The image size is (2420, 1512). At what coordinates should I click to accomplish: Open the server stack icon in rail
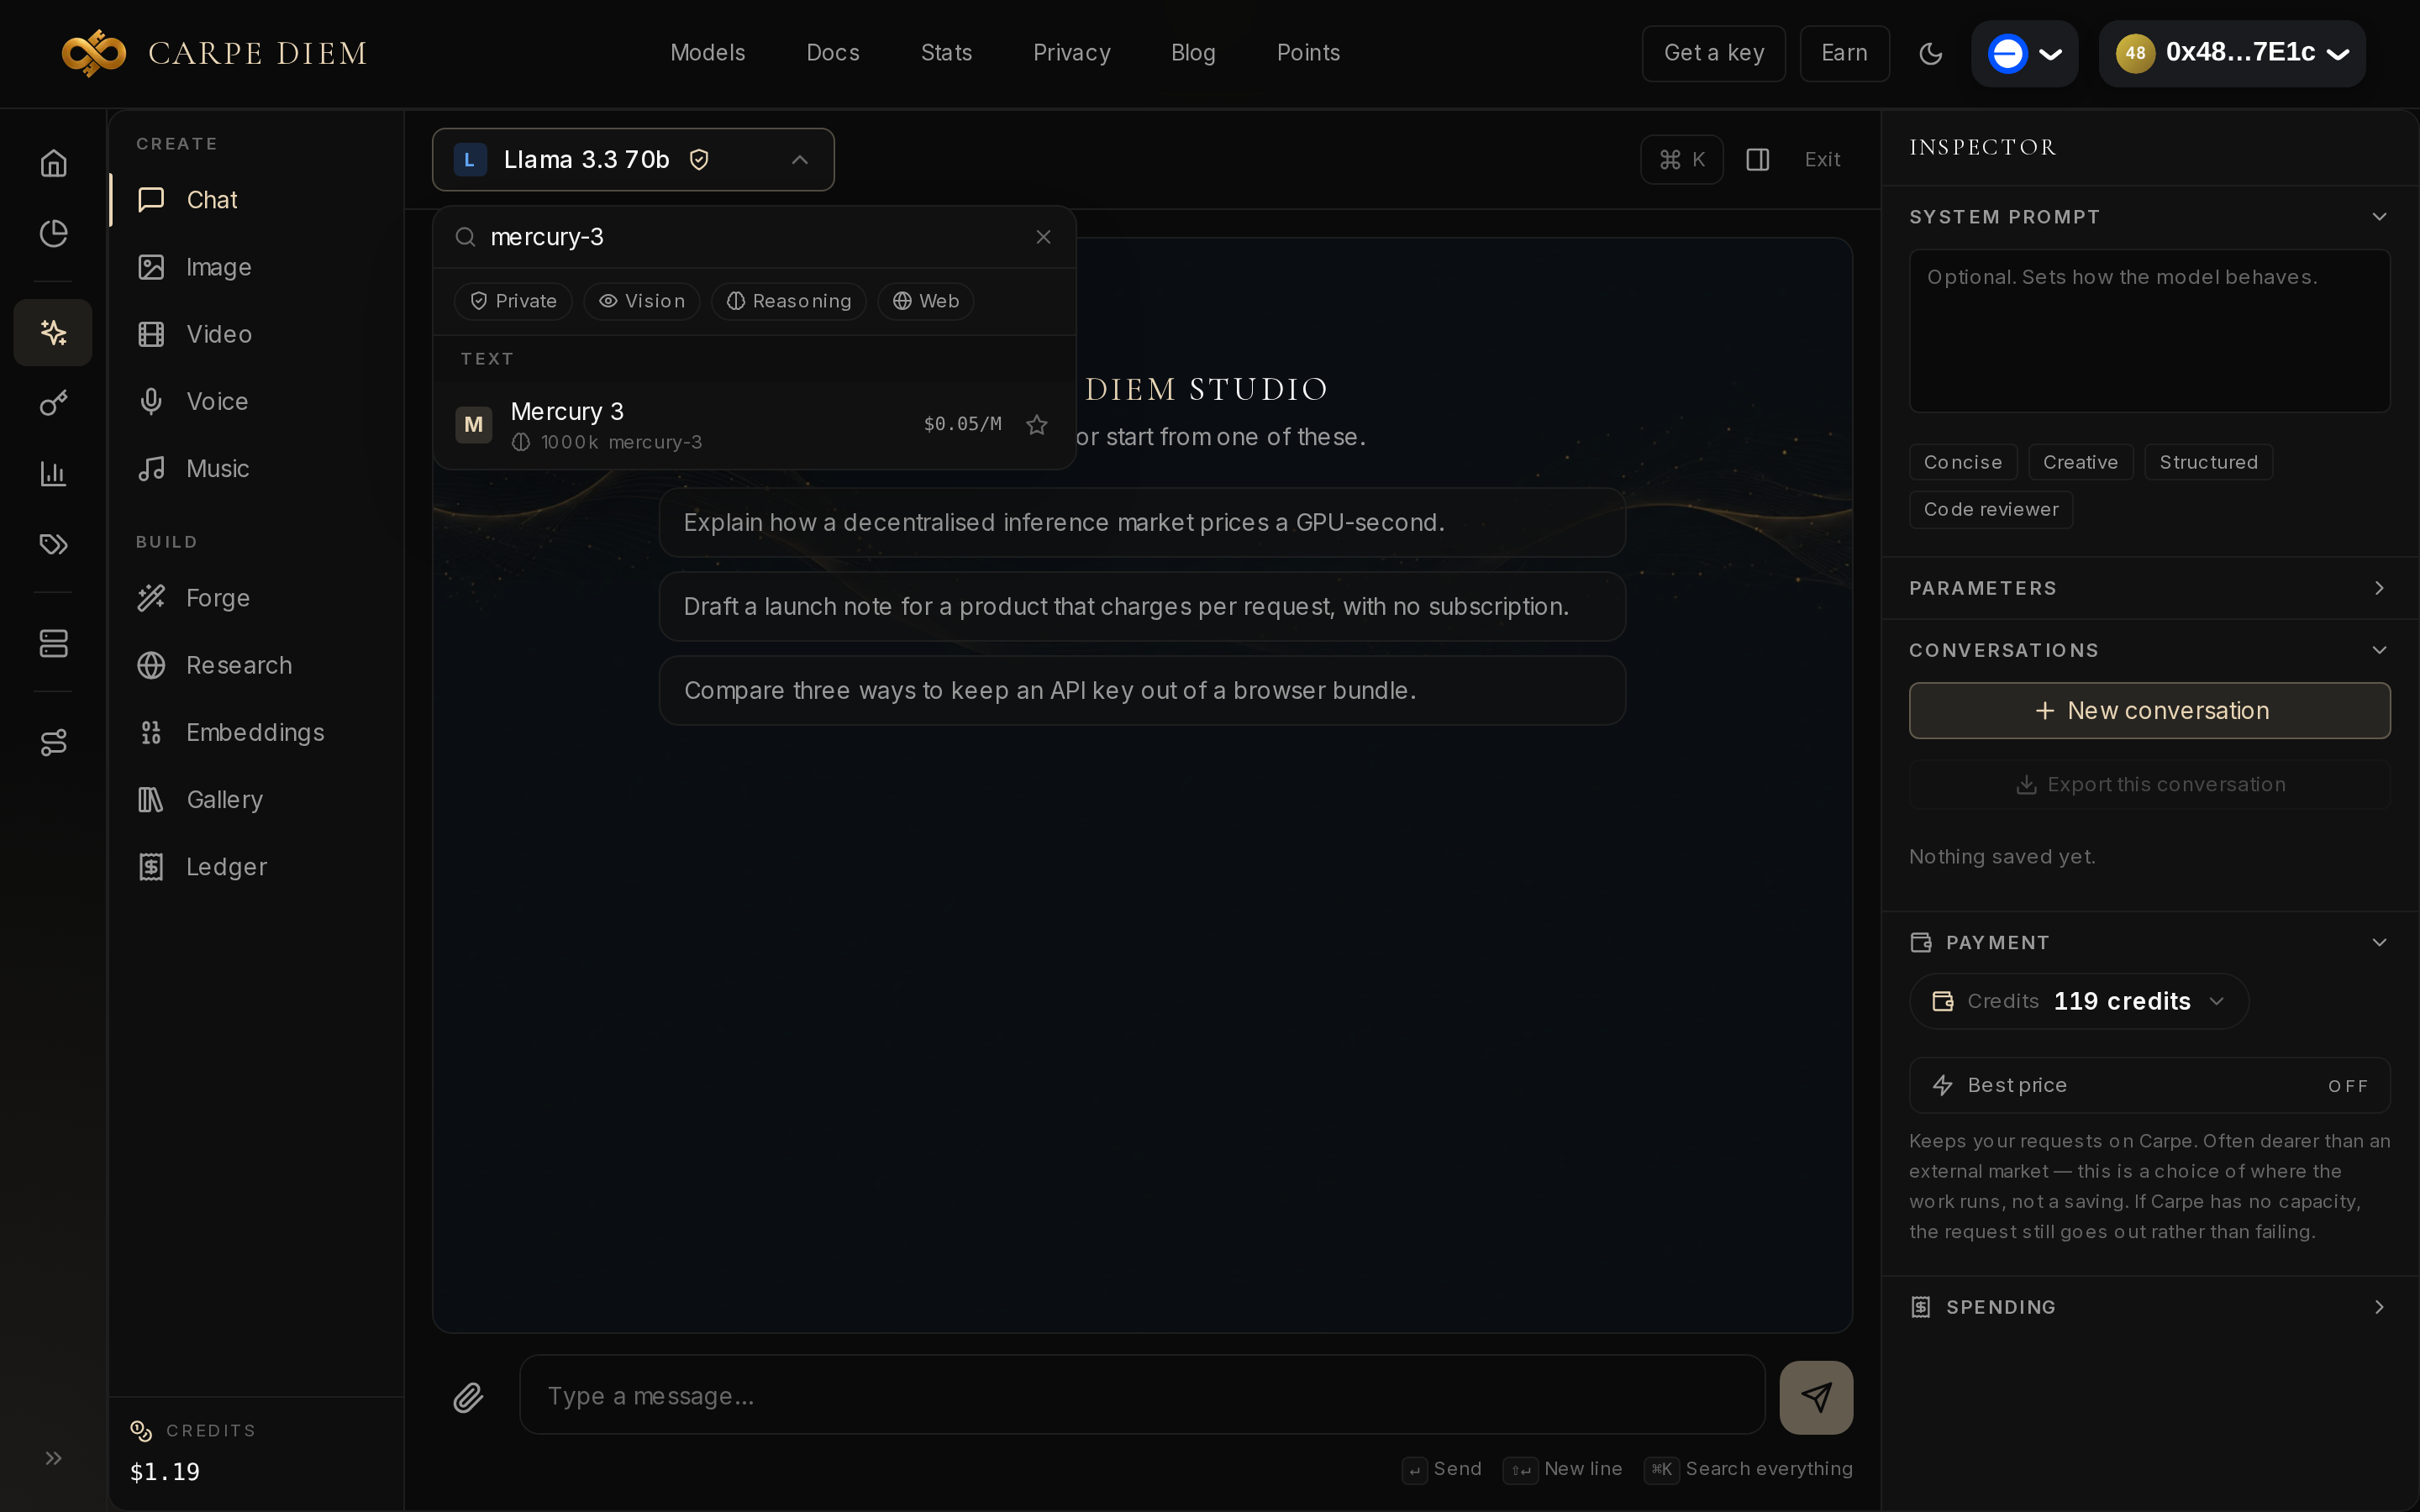pyautogui.click(x=53, y=643)
